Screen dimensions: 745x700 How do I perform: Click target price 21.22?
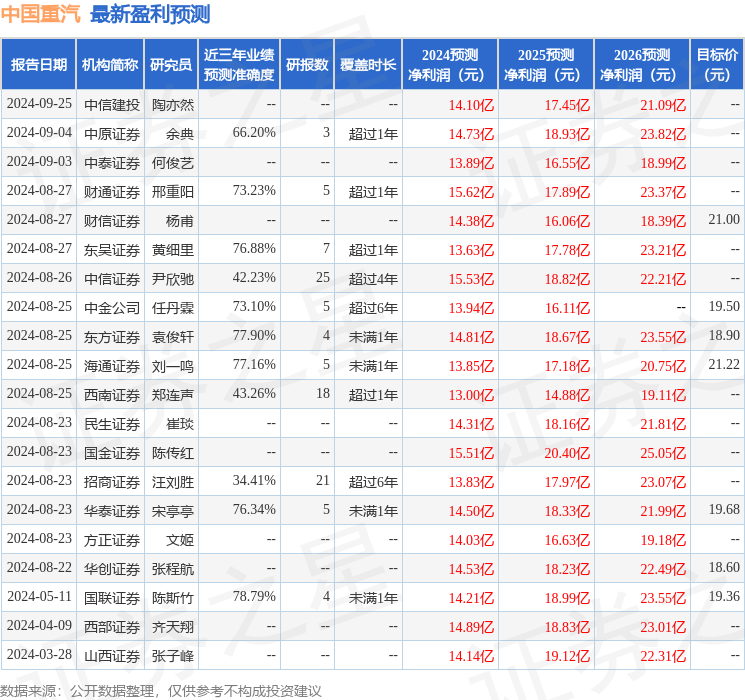click(x=724, y=364)
